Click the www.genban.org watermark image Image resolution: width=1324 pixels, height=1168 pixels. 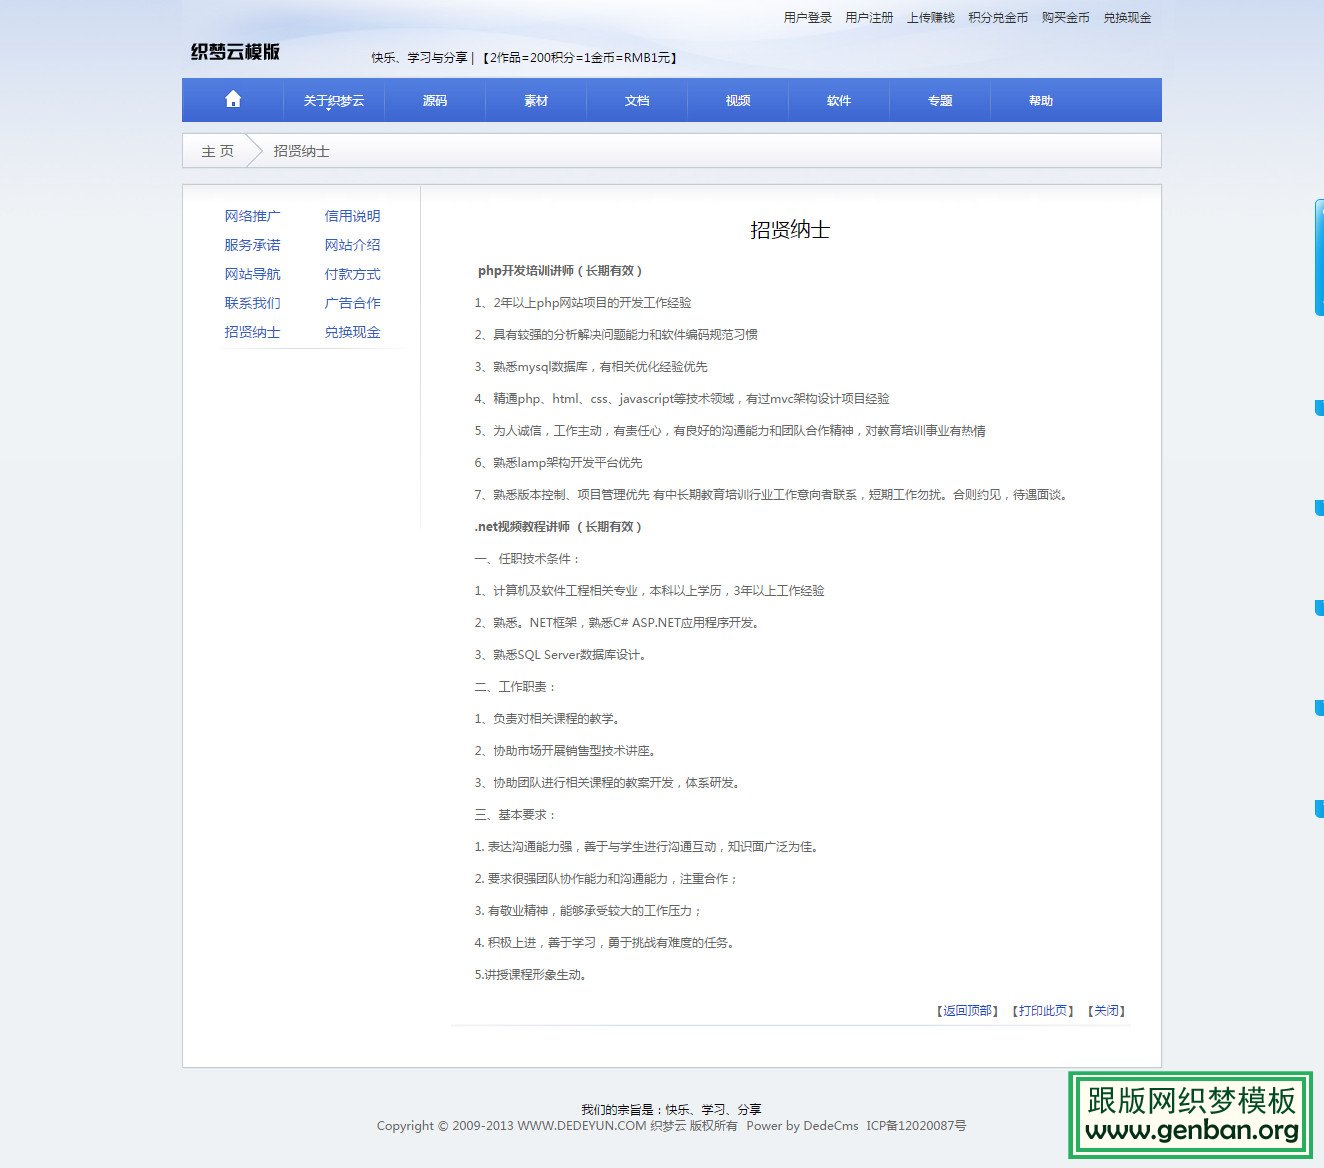pos(1192,1116)
